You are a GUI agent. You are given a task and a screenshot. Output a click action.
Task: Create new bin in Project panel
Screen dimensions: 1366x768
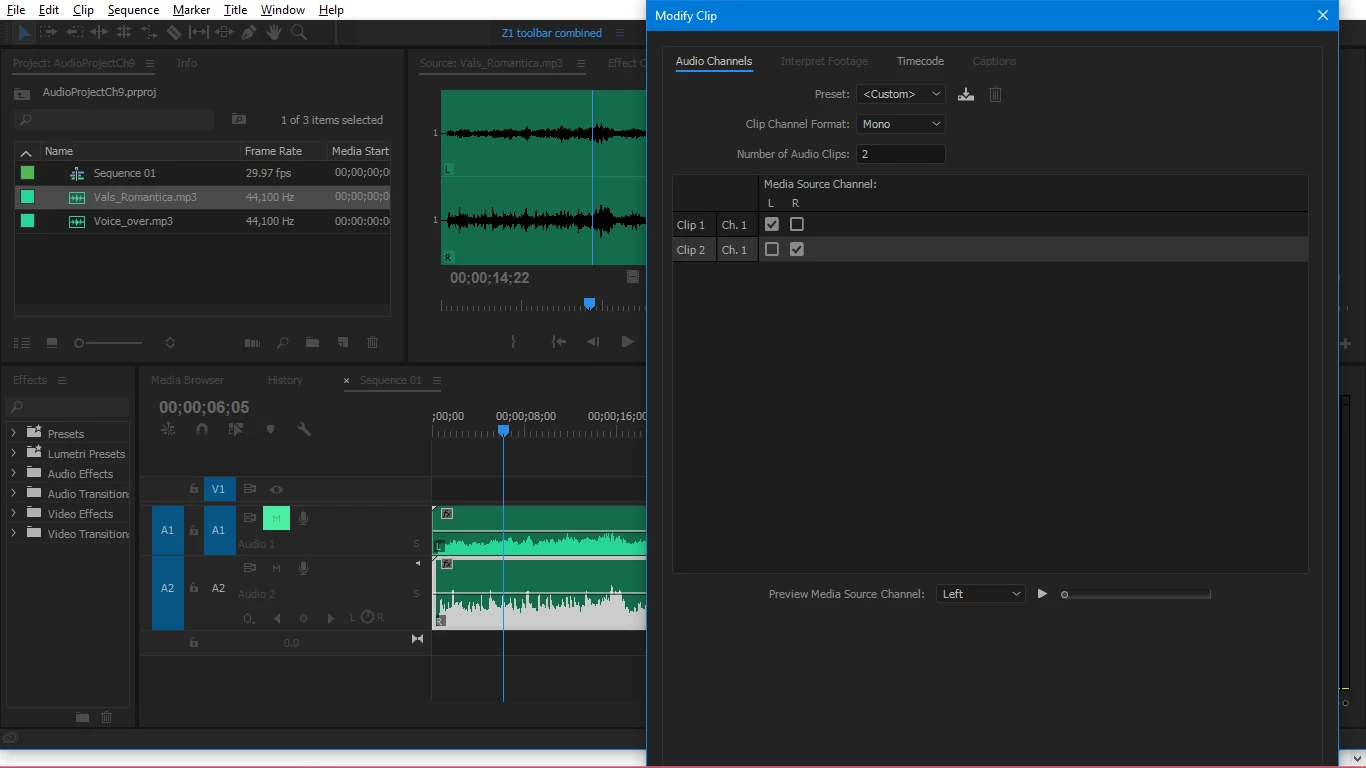312,343
